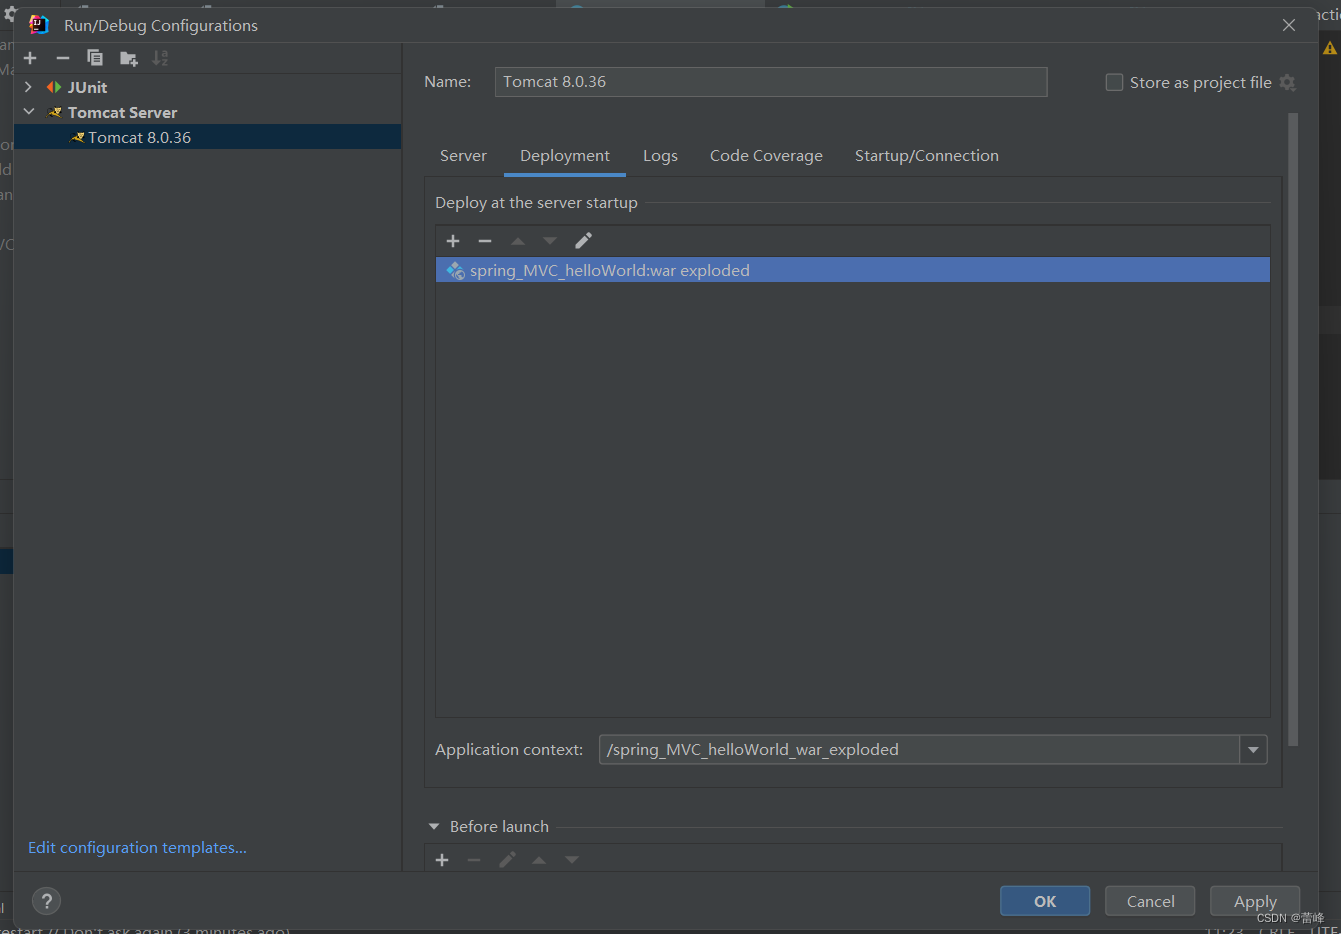Edit the Before launch task
This screenshot has height=934, width=1341.
click(x=507, y=860)
